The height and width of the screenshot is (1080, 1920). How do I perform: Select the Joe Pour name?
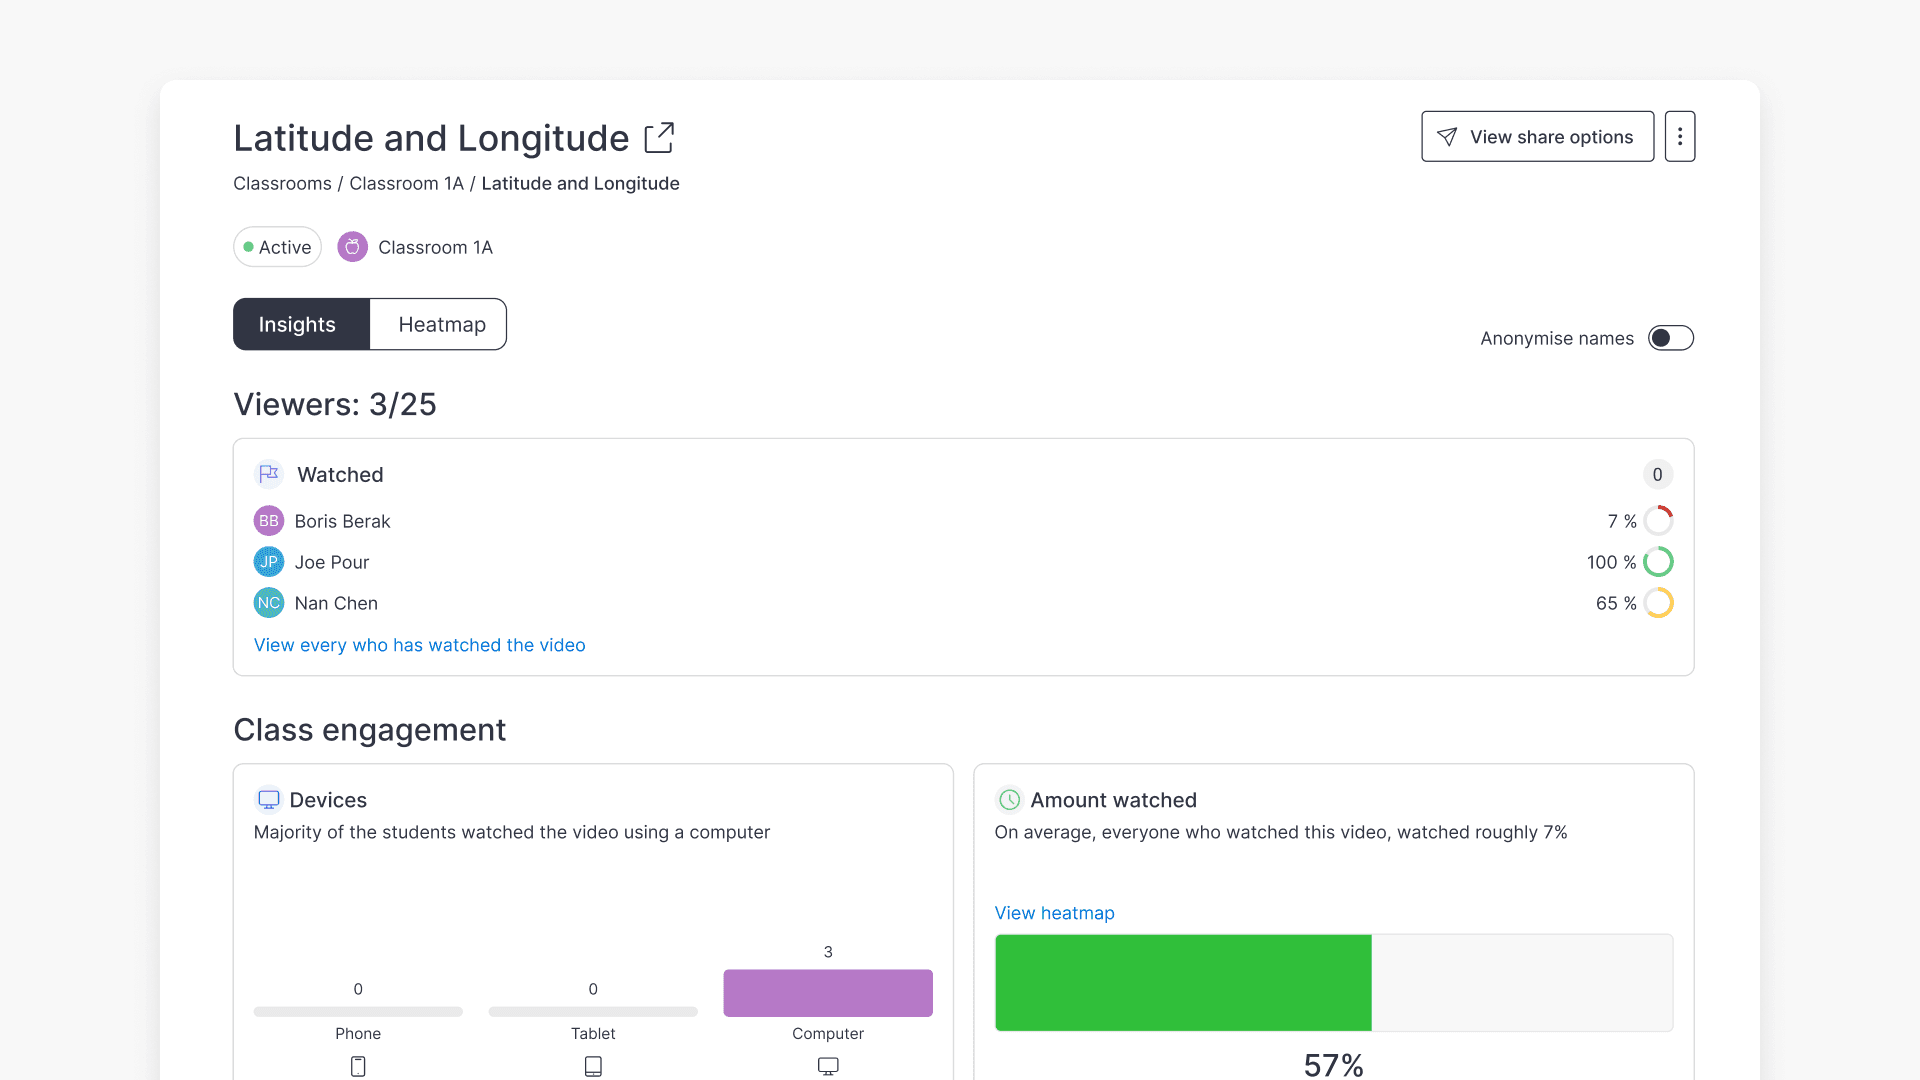[x=332, y=562]
